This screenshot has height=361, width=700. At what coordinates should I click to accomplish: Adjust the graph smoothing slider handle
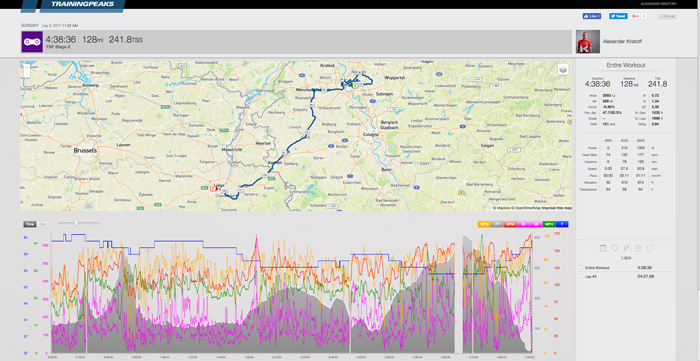click(x=76, y=223)
